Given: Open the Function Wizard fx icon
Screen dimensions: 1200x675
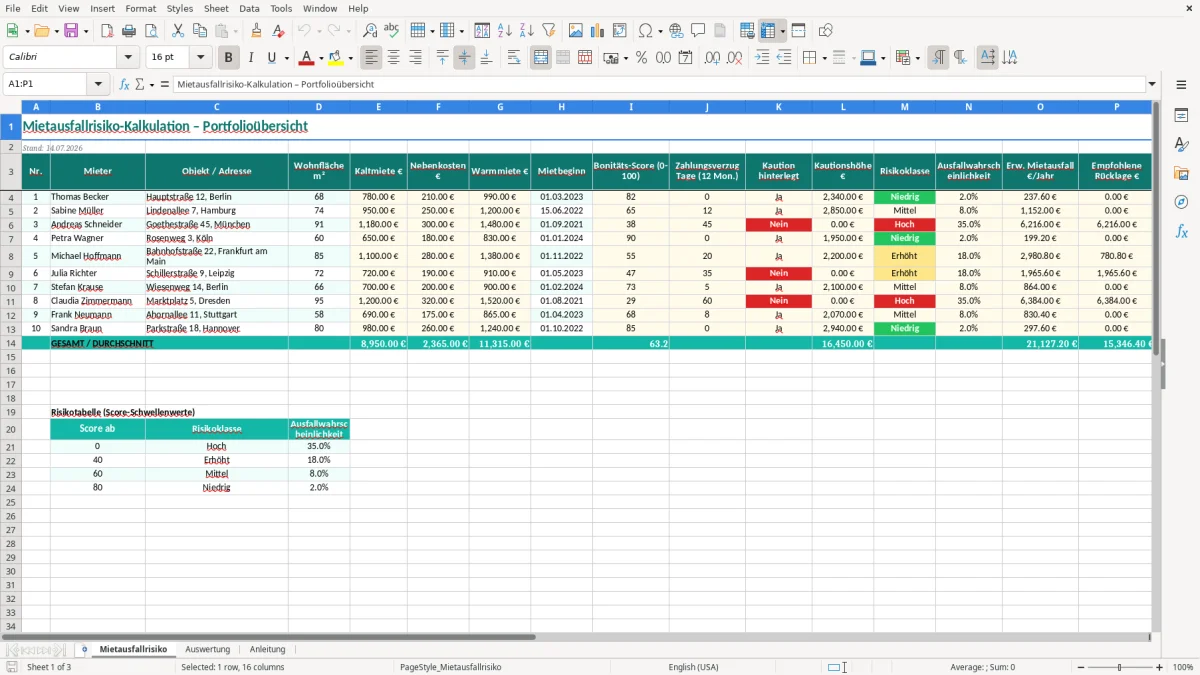Looking at the screenshot, I should tap(125, 85).
